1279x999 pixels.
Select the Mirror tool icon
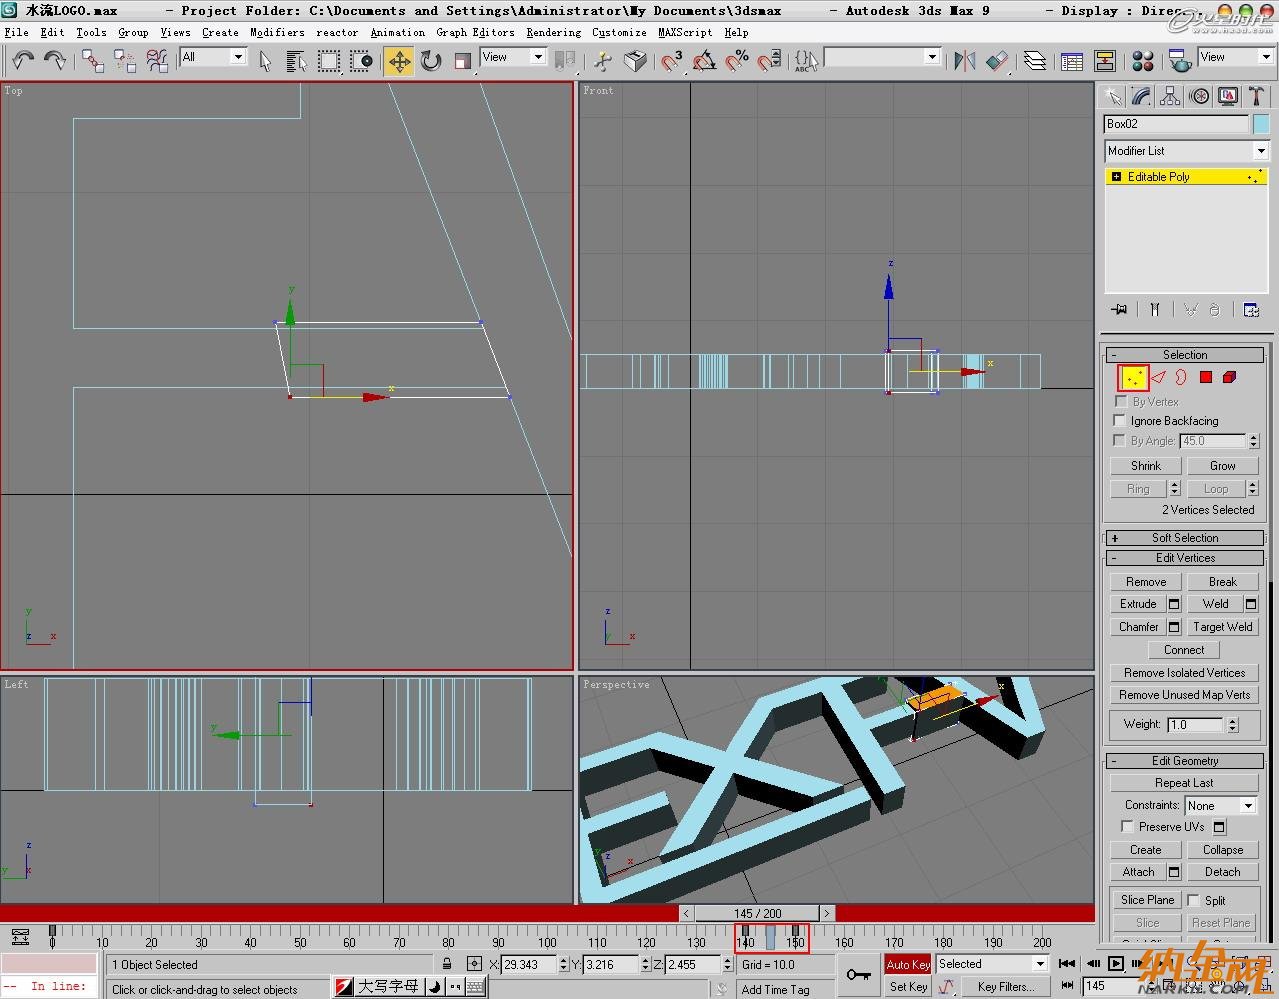[x=964, y=61]
